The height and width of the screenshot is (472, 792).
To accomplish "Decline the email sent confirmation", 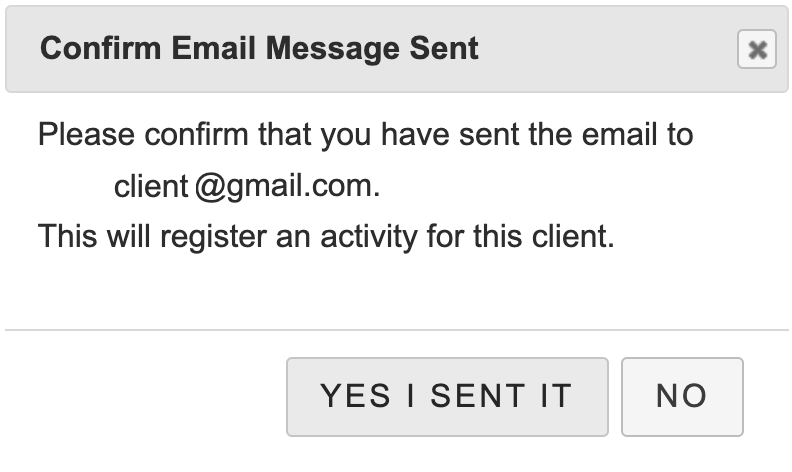I will tap(681, 396).
